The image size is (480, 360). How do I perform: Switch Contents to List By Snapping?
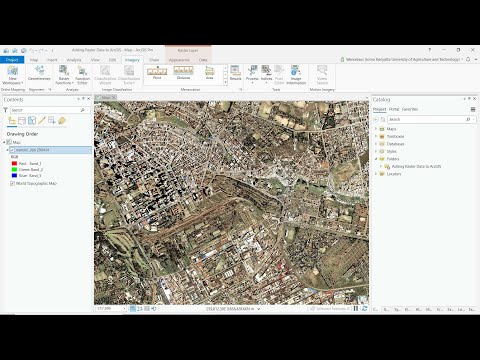point(52,121)
